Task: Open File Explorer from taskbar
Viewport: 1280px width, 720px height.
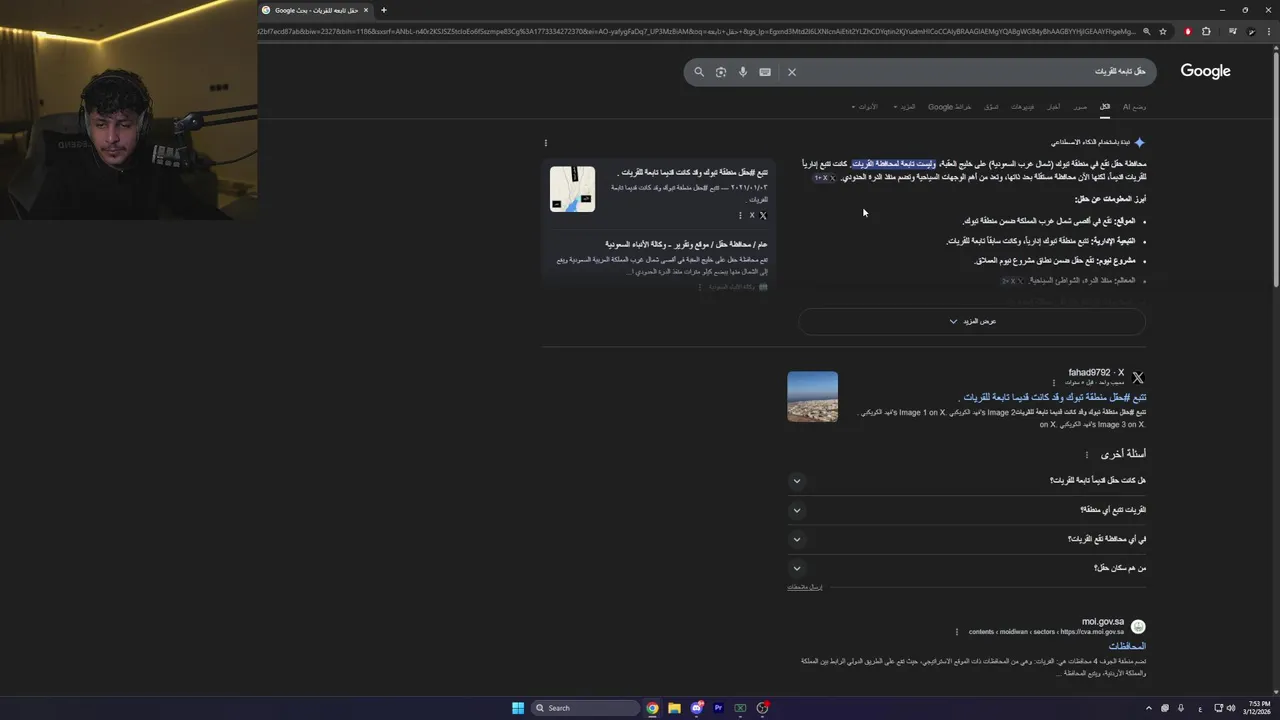Action: tap(674, 708)
